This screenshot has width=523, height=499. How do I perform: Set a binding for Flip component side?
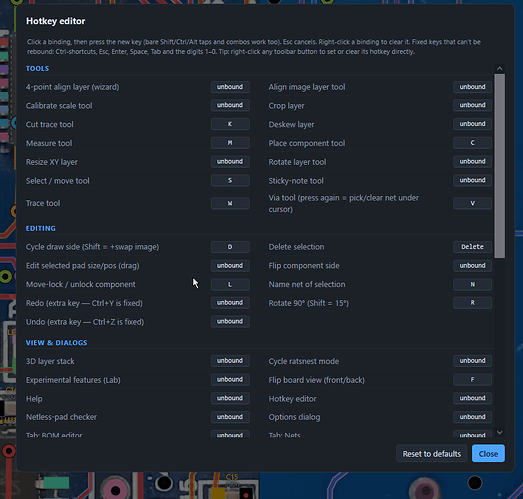[x=472, y=266]
